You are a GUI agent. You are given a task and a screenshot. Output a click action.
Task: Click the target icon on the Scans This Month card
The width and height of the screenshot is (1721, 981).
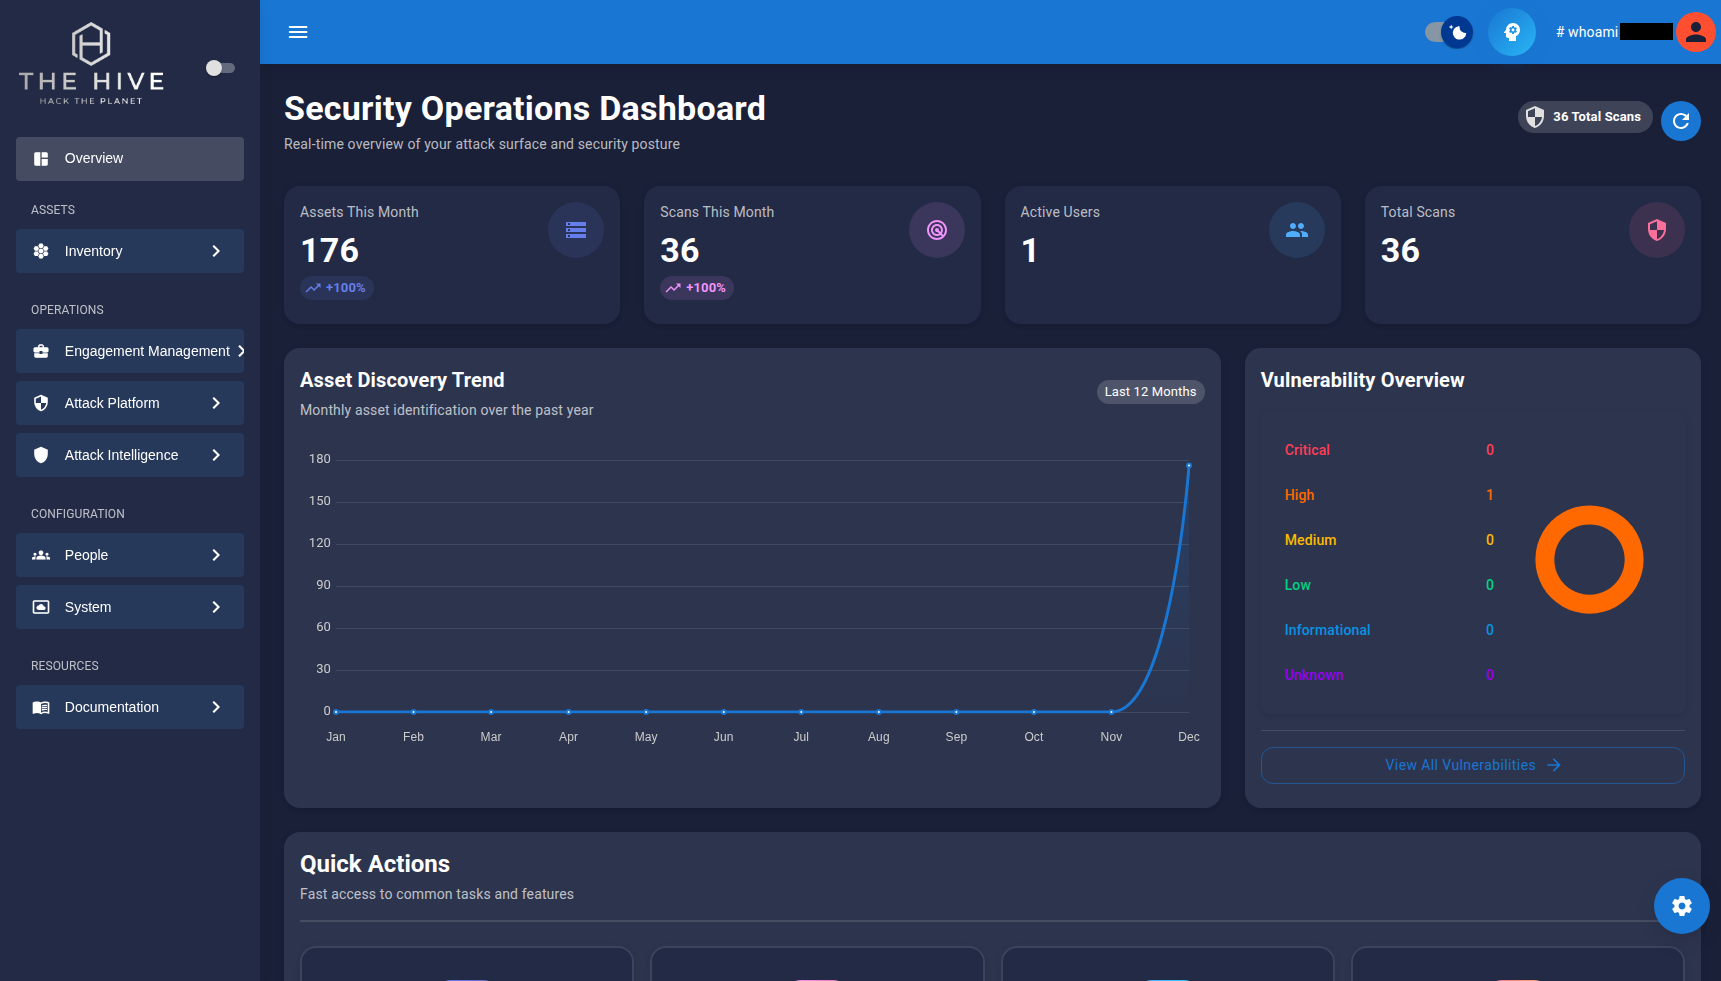point(936,229)
